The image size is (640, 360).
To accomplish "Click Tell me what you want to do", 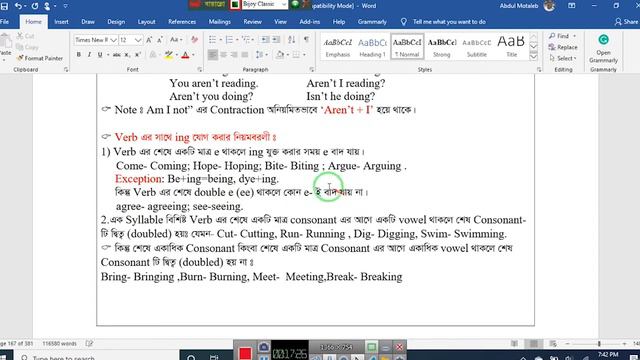I will click(443, 22).
